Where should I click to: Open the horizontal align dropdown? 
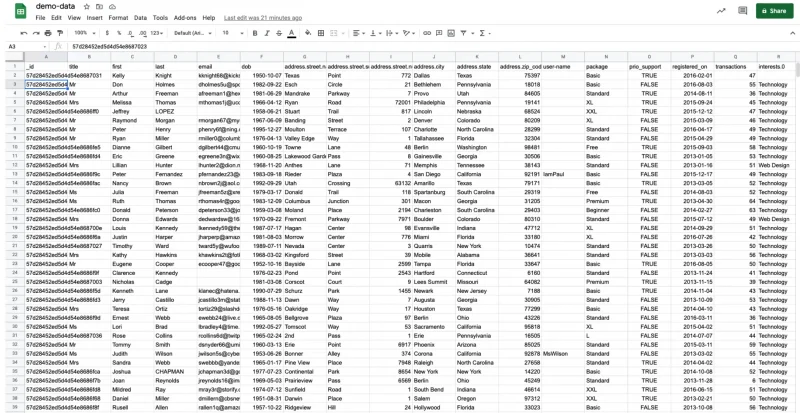[359, 33]
